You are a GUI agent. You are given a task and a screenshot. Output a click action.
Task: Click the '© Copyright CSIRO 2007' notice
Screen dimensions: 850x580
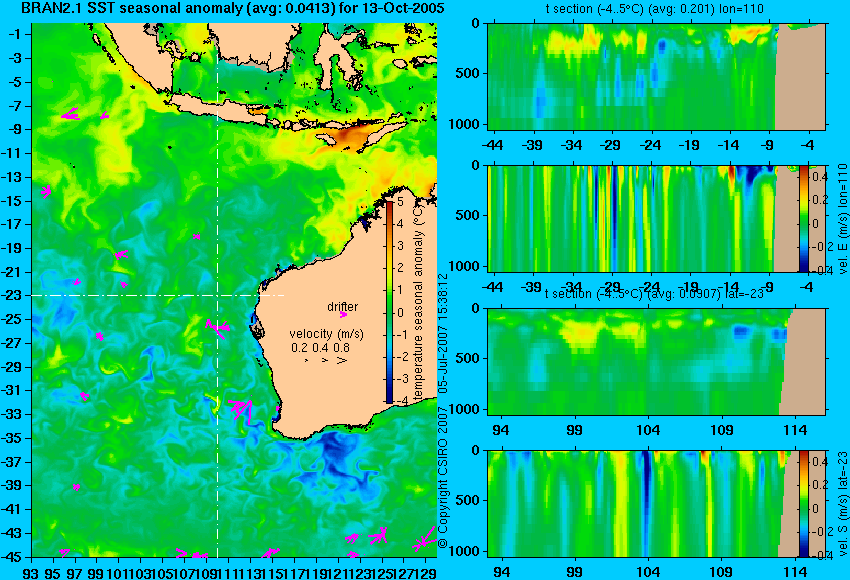coord(443,476)
